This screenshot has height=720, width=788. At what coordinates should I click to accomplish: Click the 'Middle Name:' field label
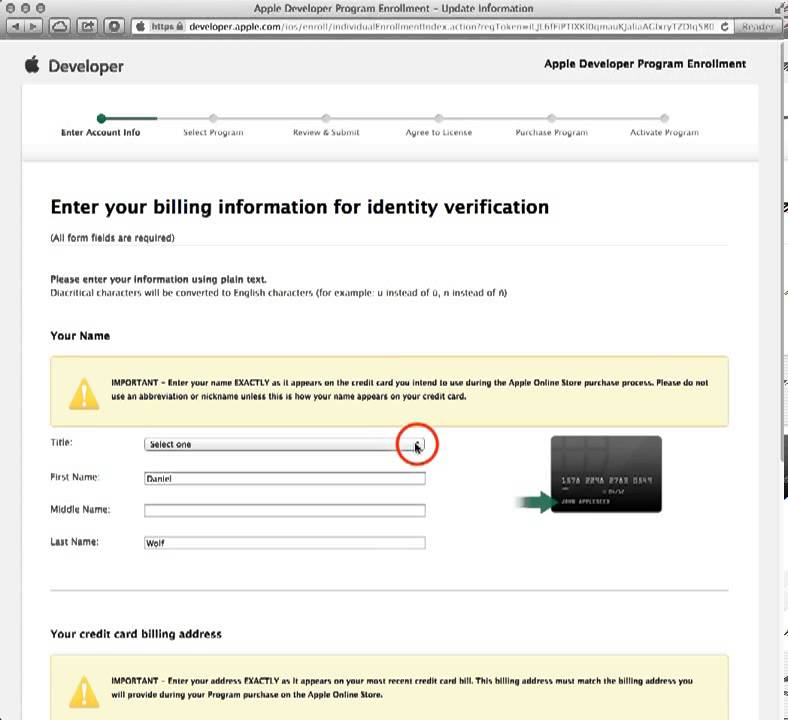[80, 509]
